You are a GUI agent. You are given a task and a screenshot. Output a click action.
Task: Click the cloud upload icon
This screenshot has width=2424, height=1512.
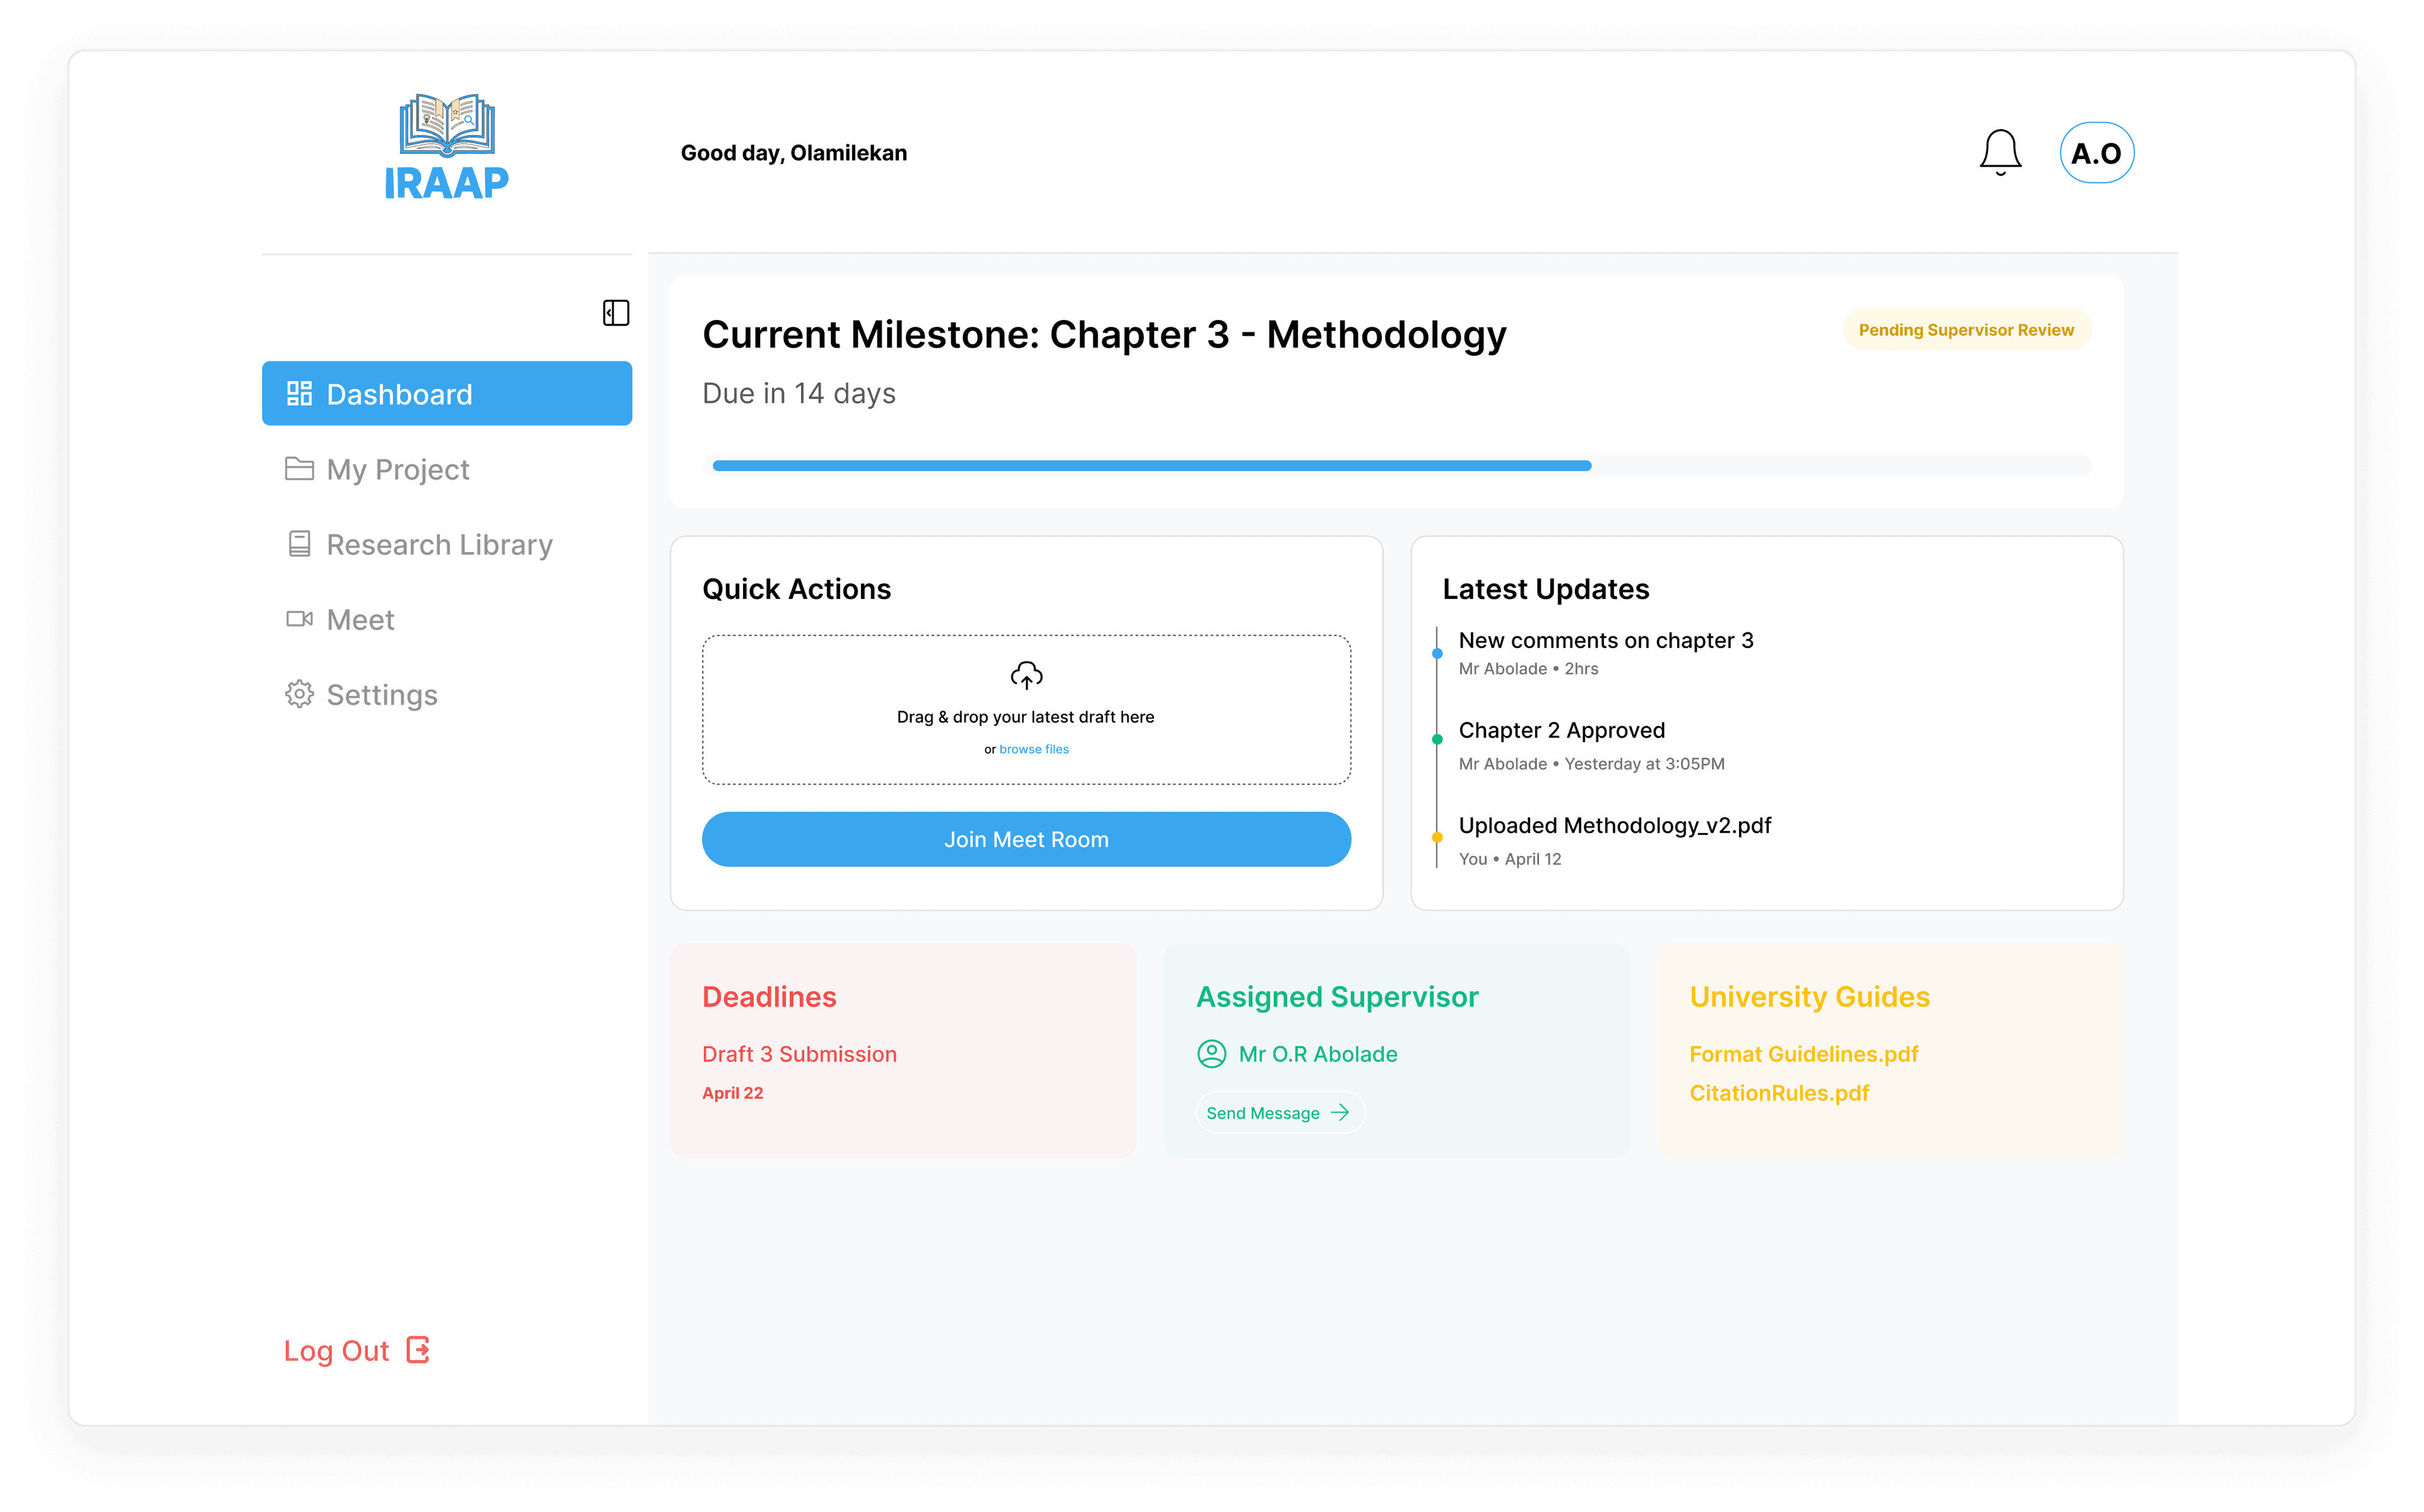1027,675
